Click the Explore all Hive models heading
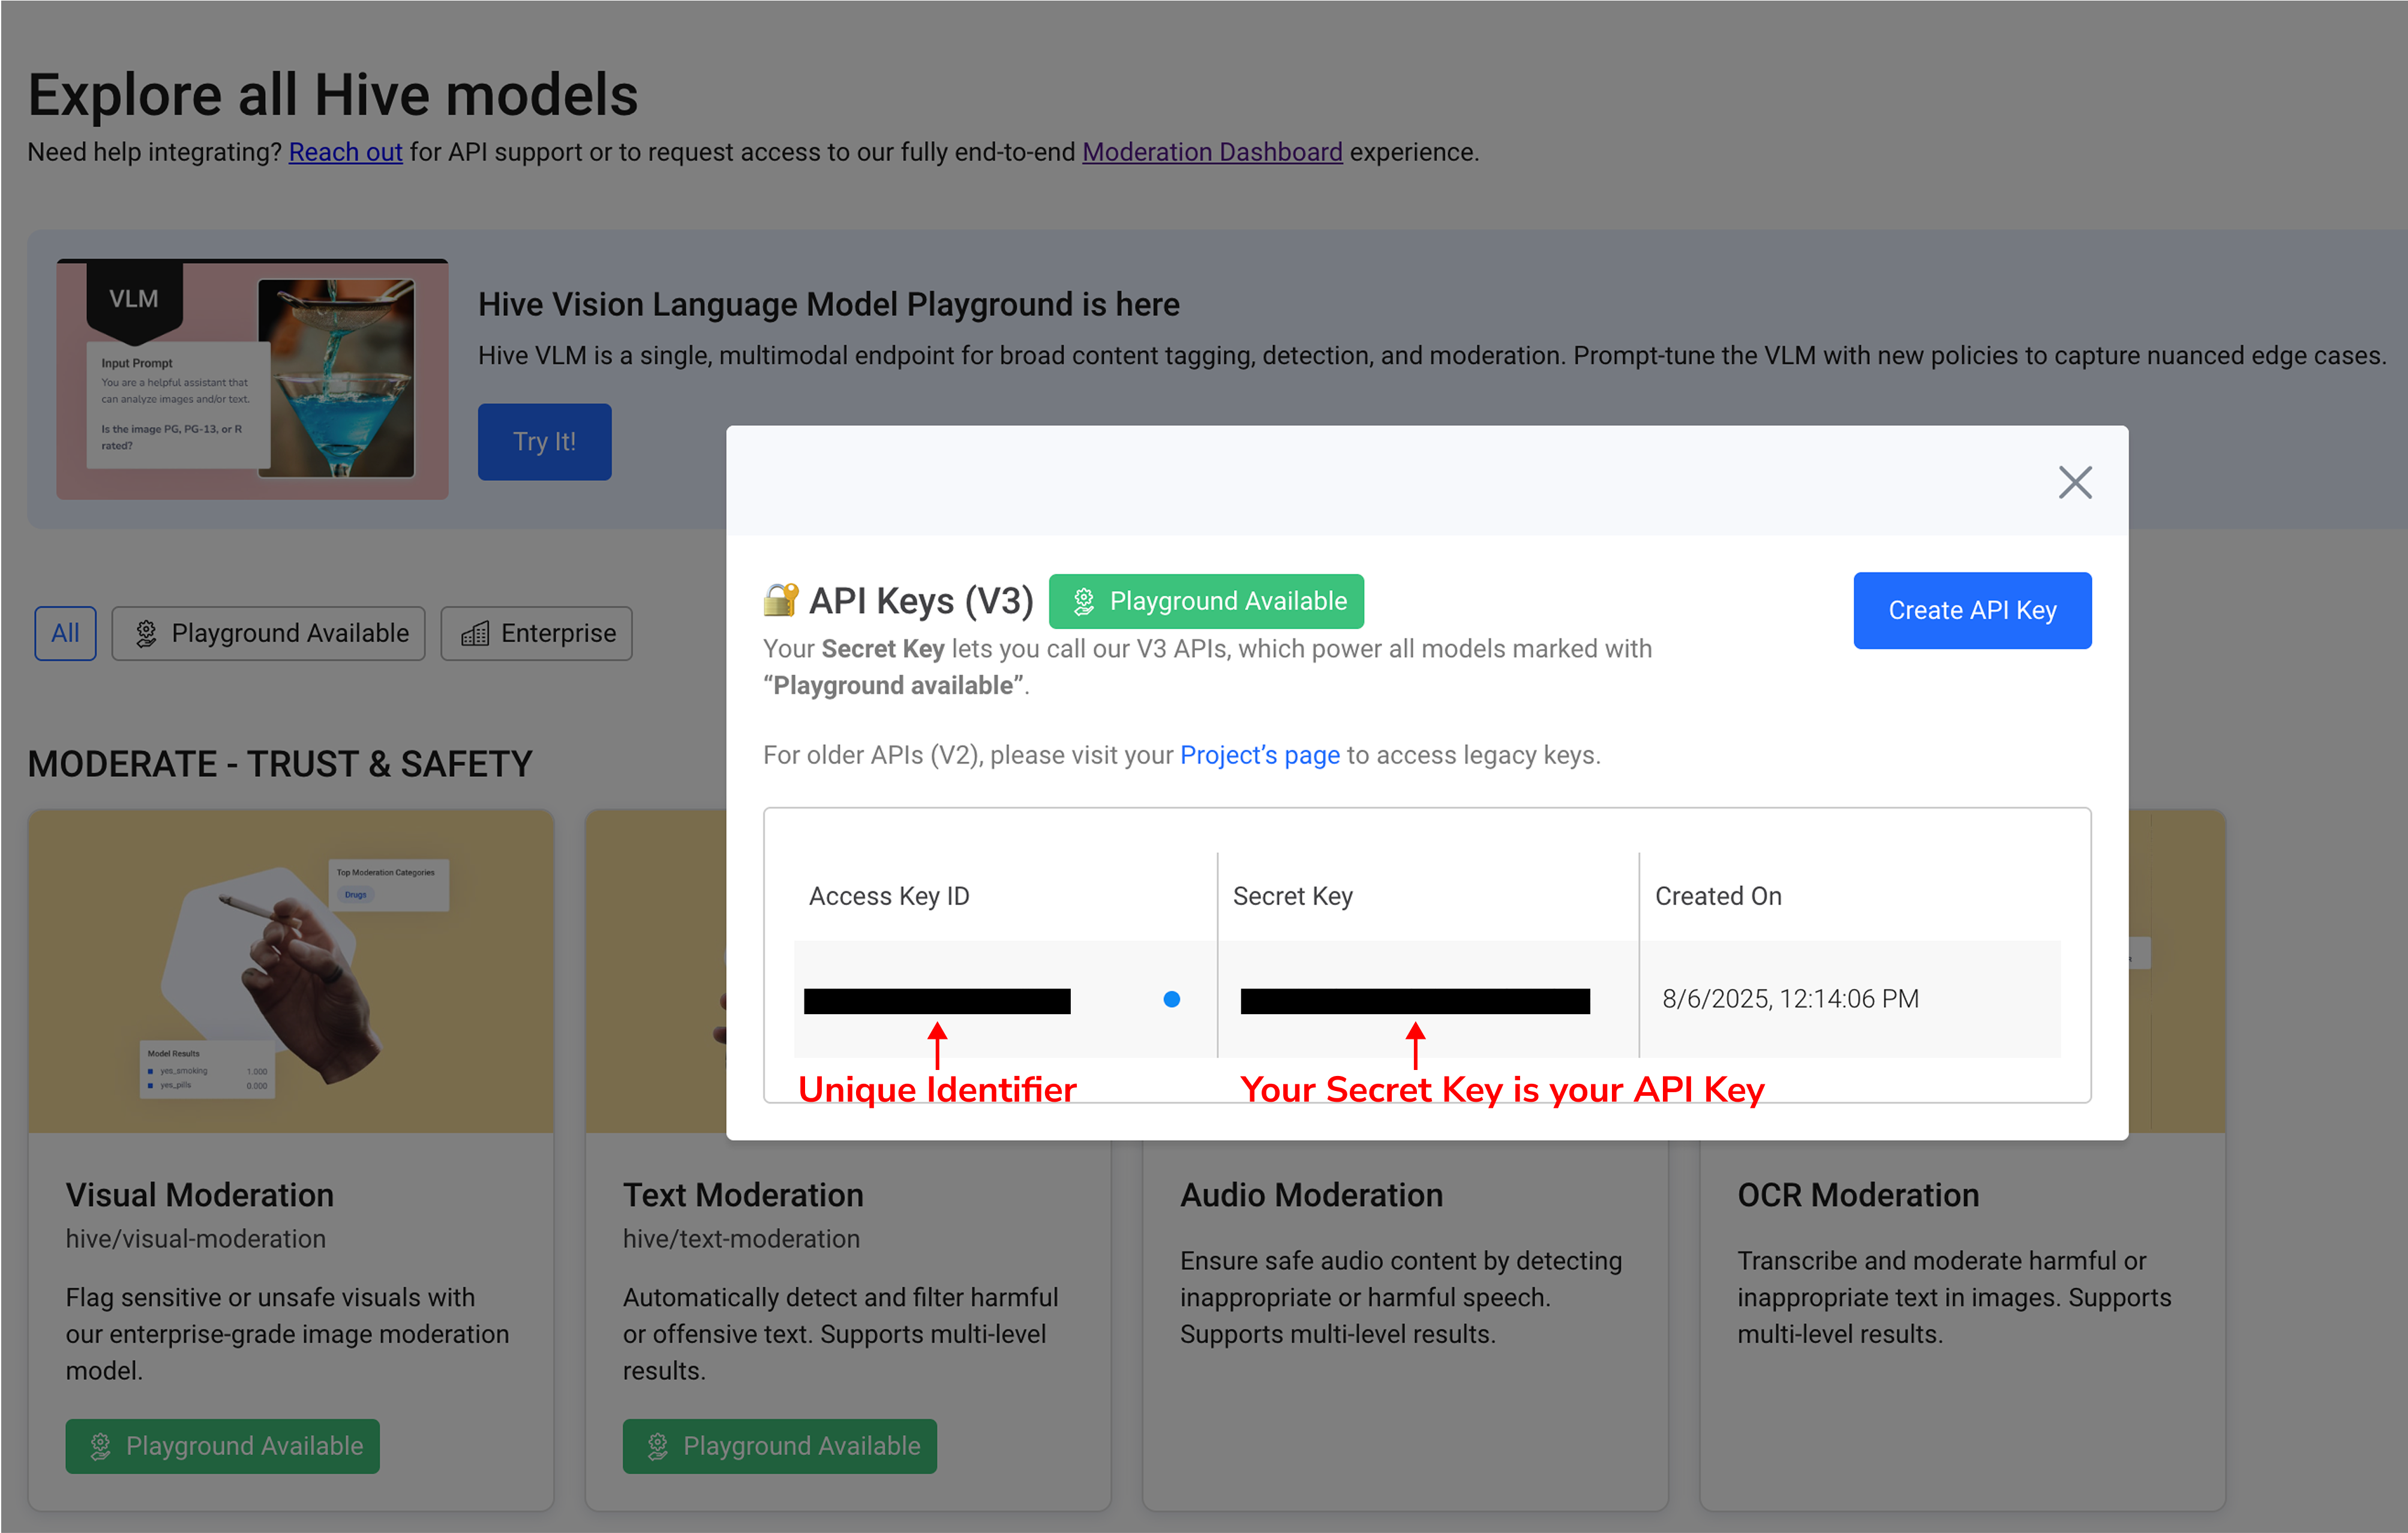 click(x=333, y=95)
